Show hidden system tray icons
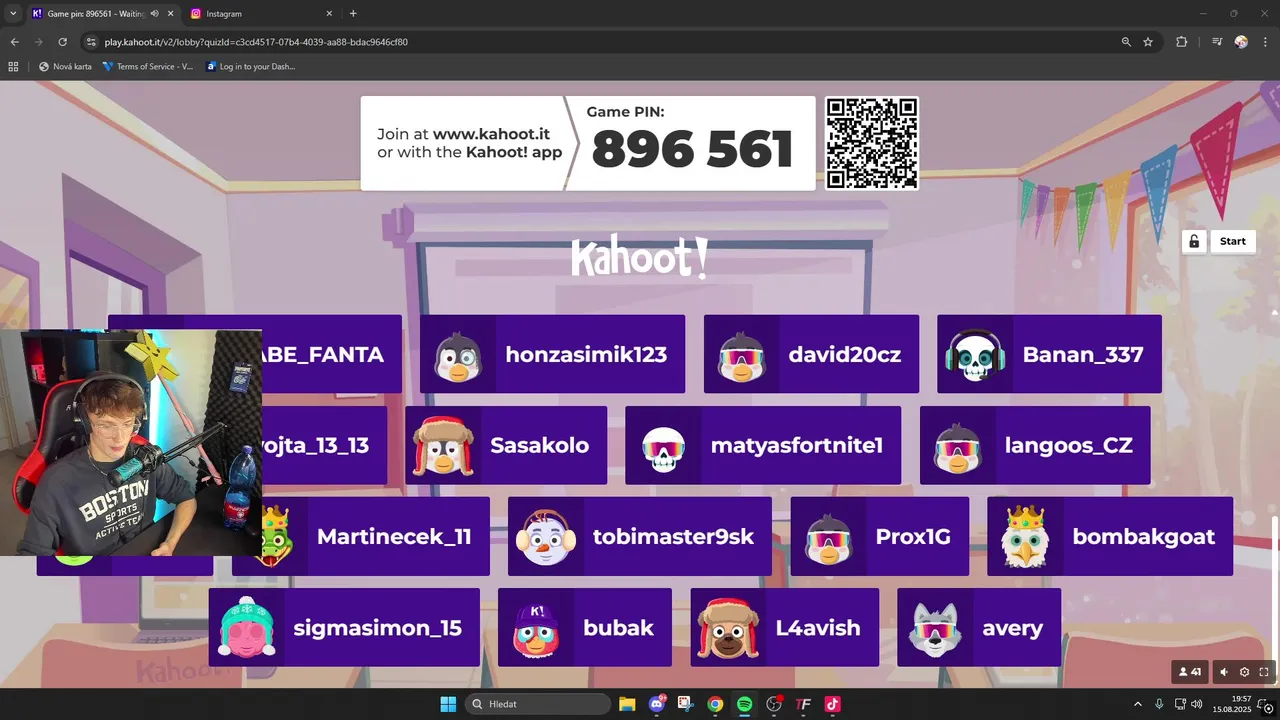 tap(1137, 704)
